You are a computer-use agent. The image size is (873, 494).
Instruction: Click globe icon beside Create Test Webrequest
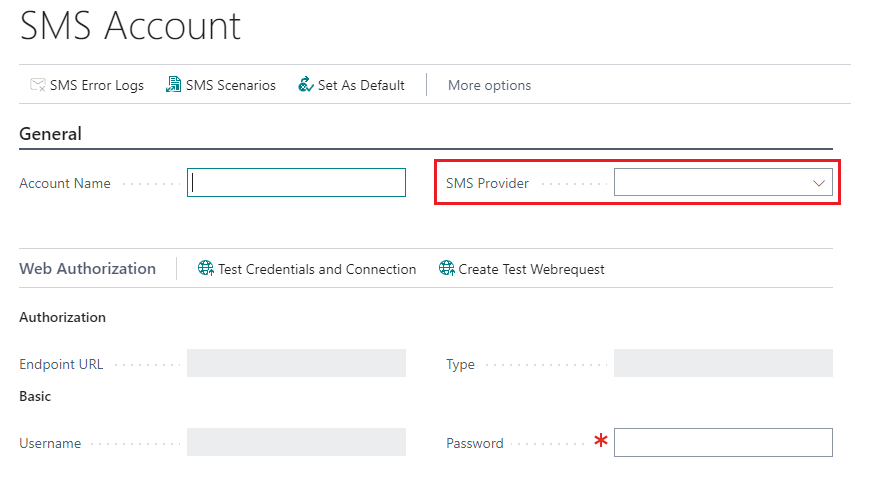pyautogui.click(x=447, y=268)
